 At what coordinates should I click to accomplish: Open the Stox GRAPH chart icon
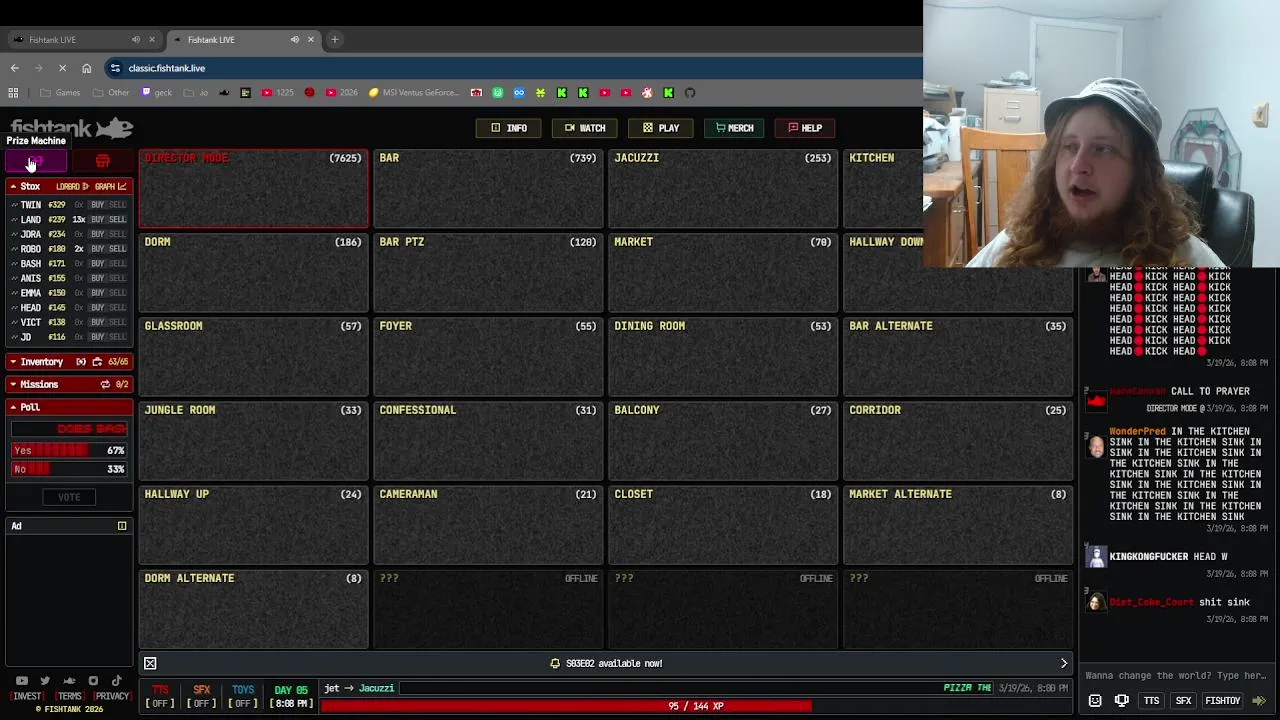(110, 187)
